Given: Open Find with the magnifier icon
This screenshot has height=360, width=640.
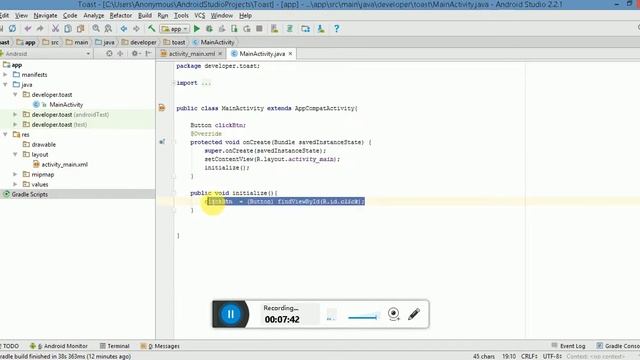Looking at the screenshot, I should (x=96, y=29).
